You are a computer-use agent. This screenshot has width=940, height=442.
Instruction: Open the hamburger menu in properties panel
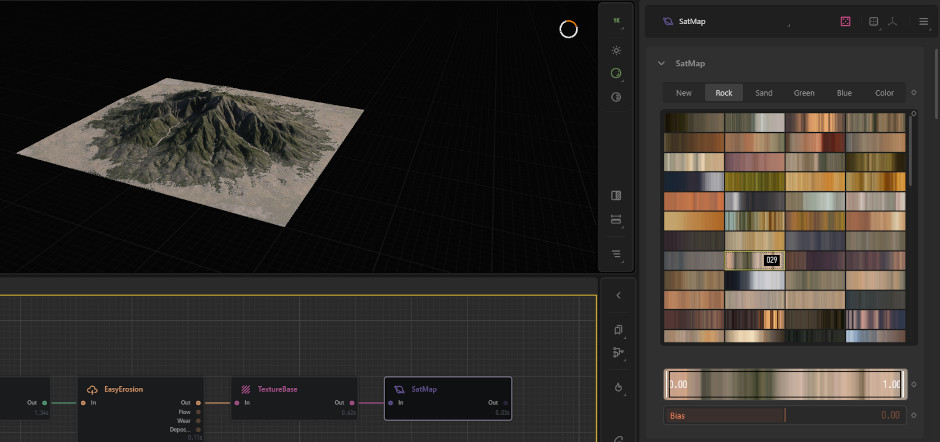[x=922, y=21]
